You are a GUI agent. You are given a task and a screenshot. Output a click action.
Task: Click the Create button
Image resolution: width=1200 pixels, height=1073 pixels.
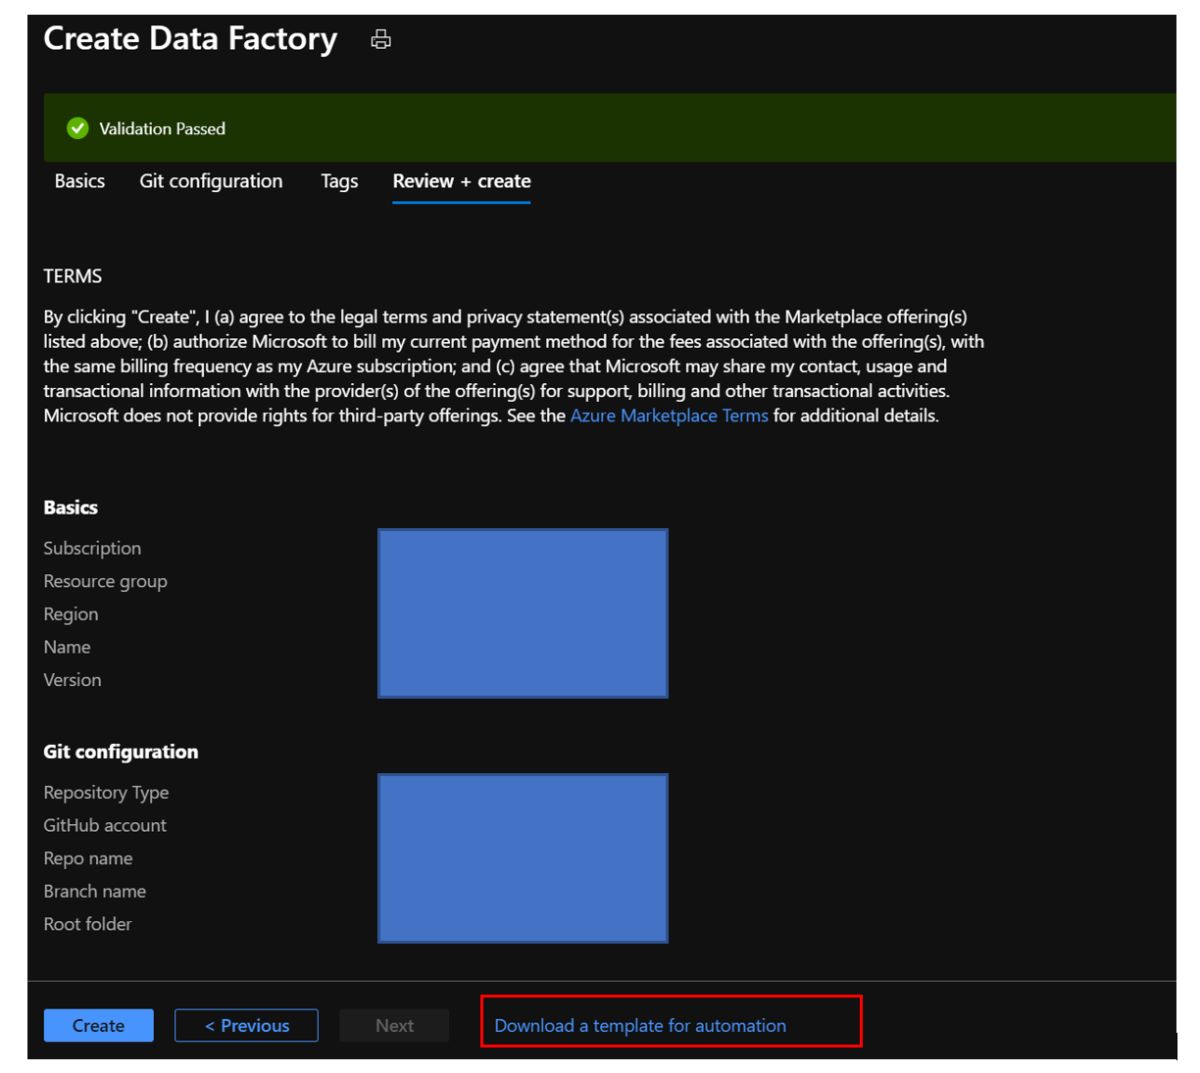(99, 1025)
